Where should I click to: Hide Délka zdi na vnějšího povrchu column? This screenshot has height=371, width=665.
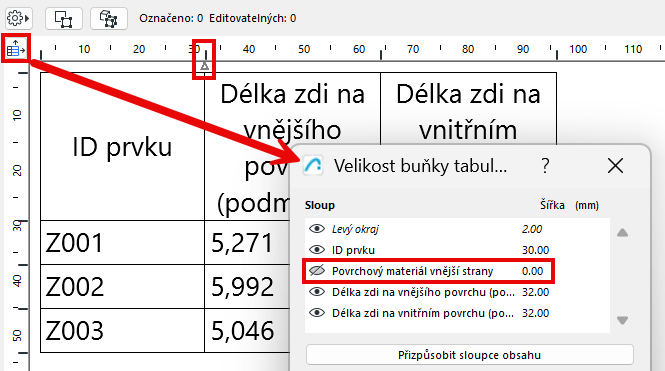click(x=317, y=292)
